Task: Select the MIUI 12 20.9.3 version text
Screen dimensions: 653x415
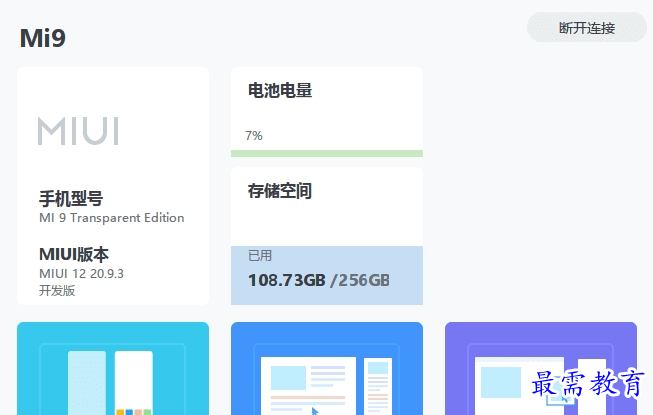Action: (81, 273)
